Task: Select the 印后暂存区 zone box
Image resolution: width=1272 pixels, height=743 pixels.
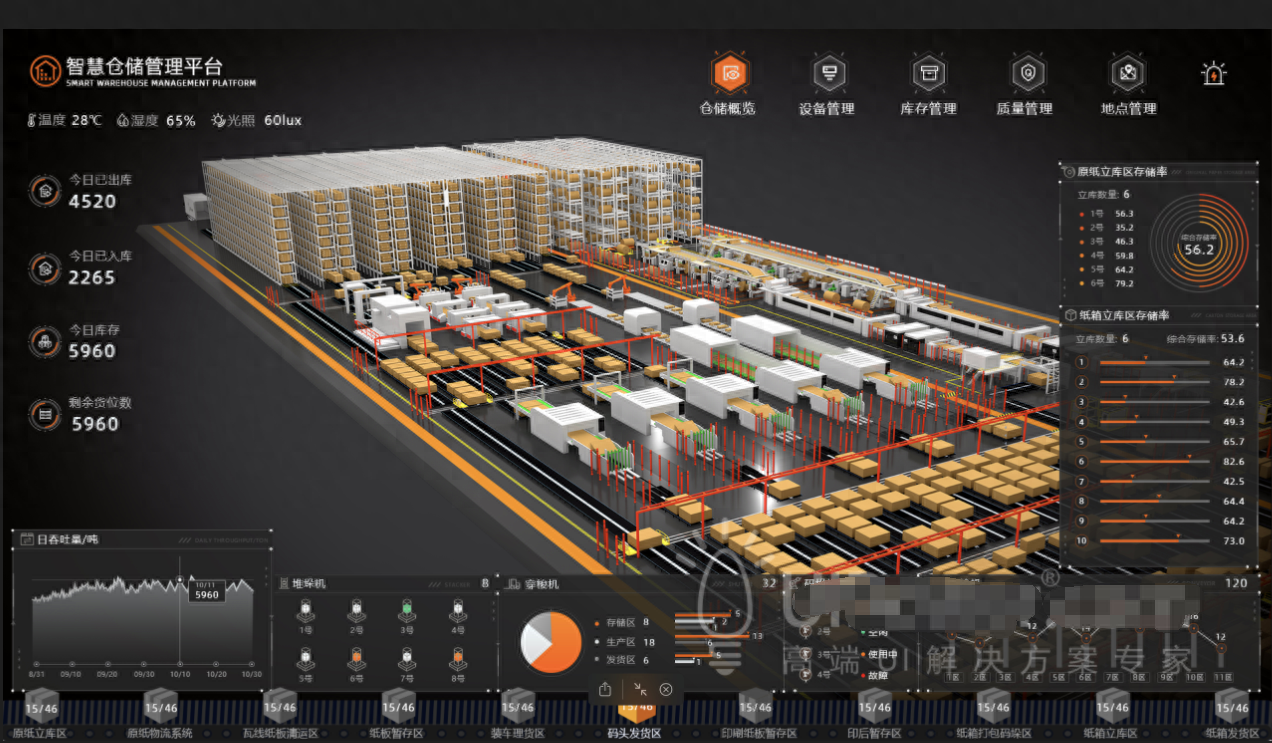Action: tap(874, 706)
